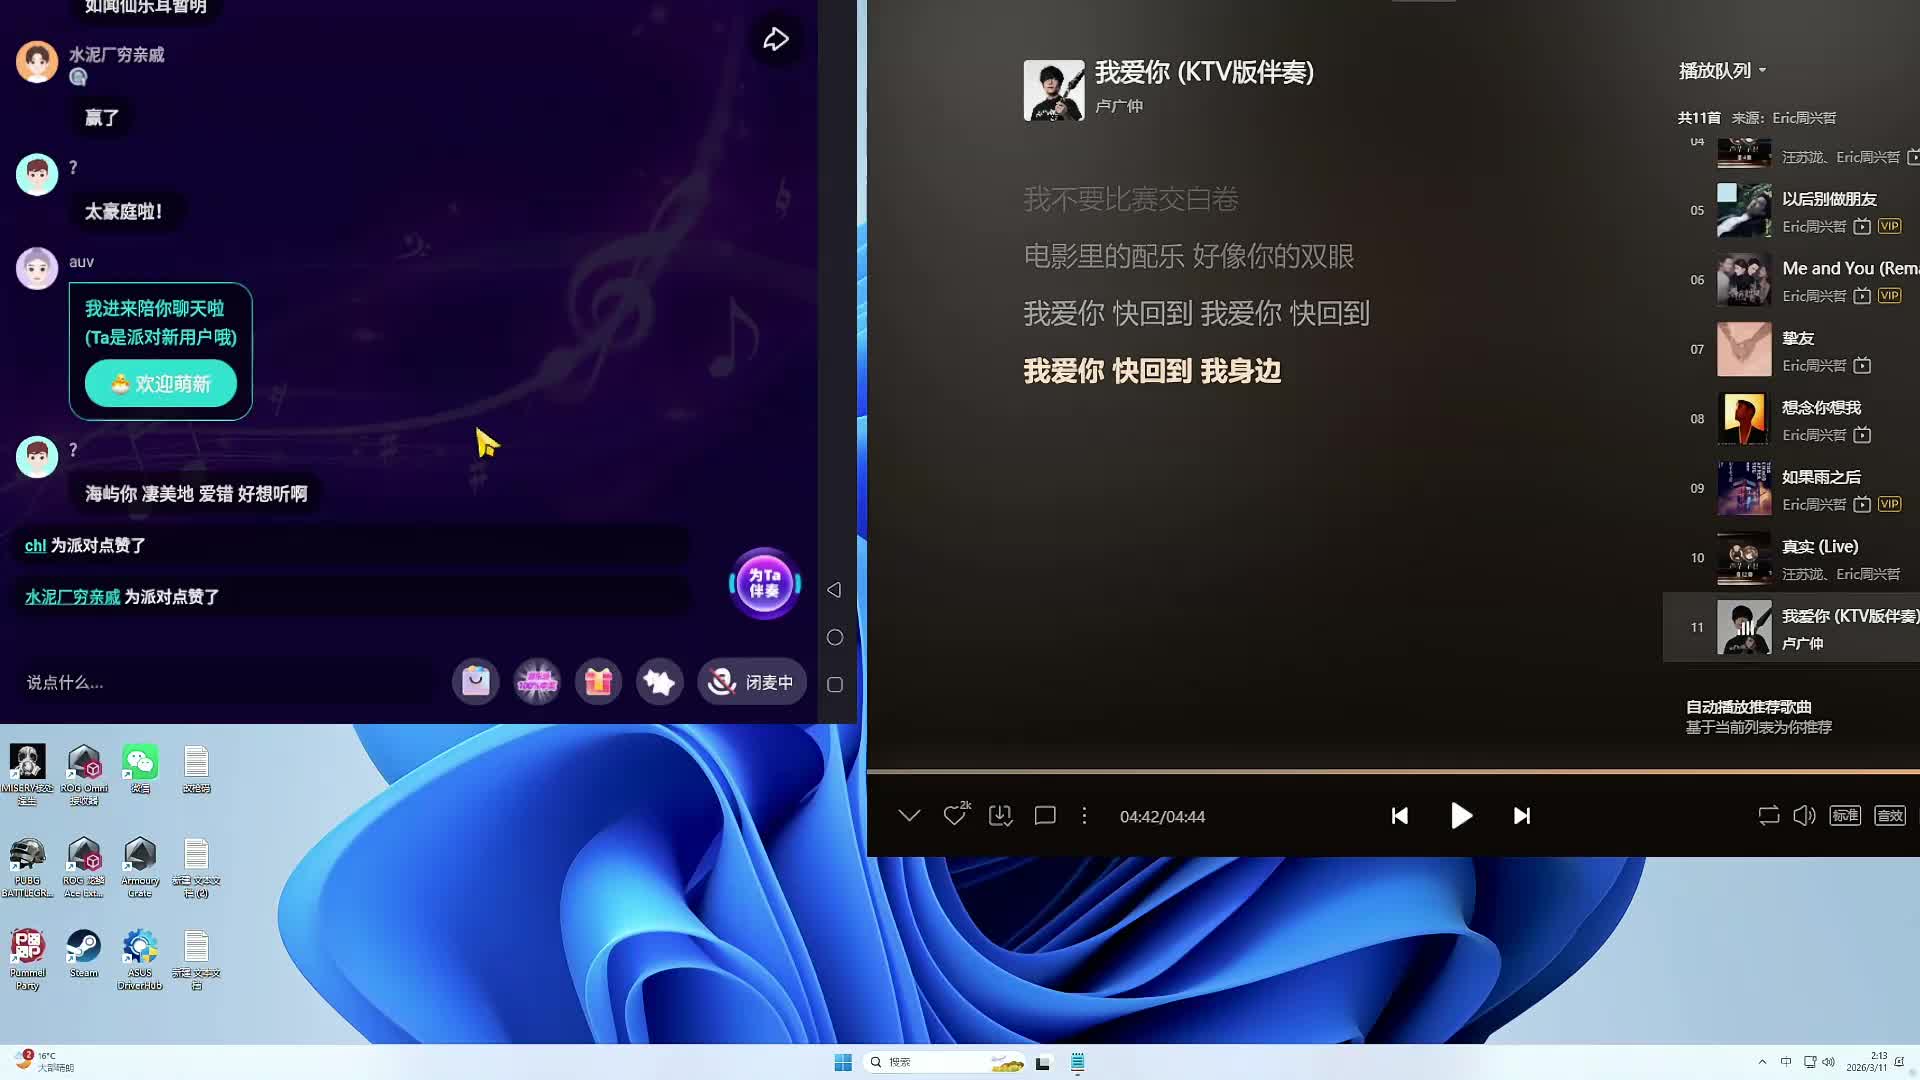The height and width of the screenshot is (1080, 1920).
Task: Click the stars like icon
Action: (x=659, y=682)
